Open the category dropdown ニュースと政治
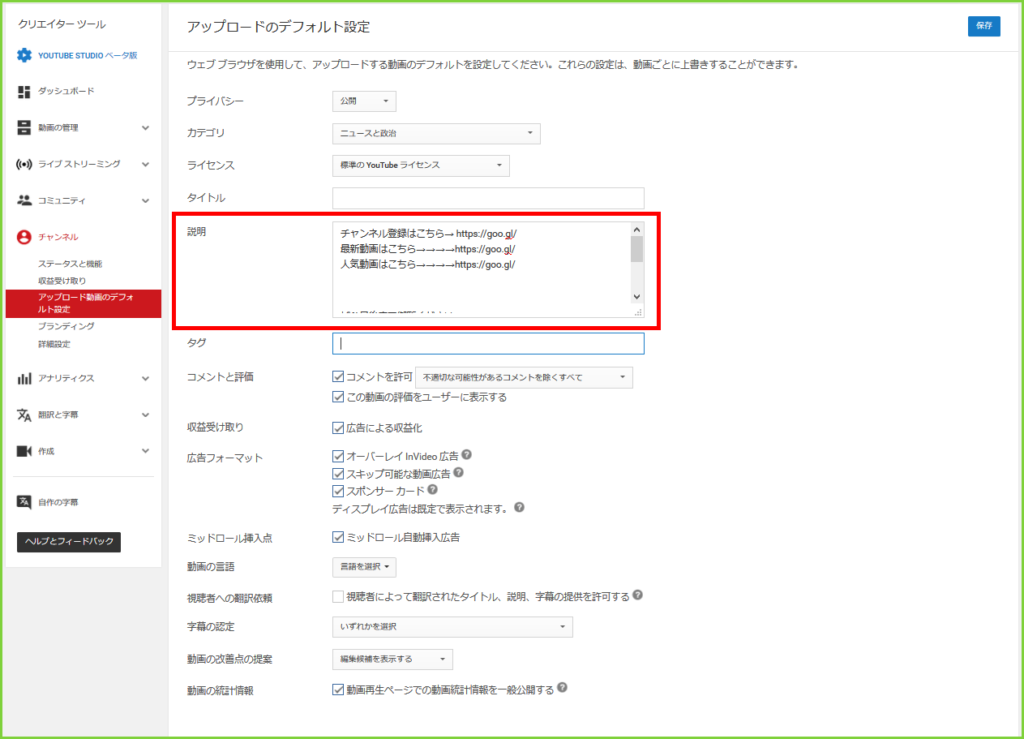 click(436, 133)
